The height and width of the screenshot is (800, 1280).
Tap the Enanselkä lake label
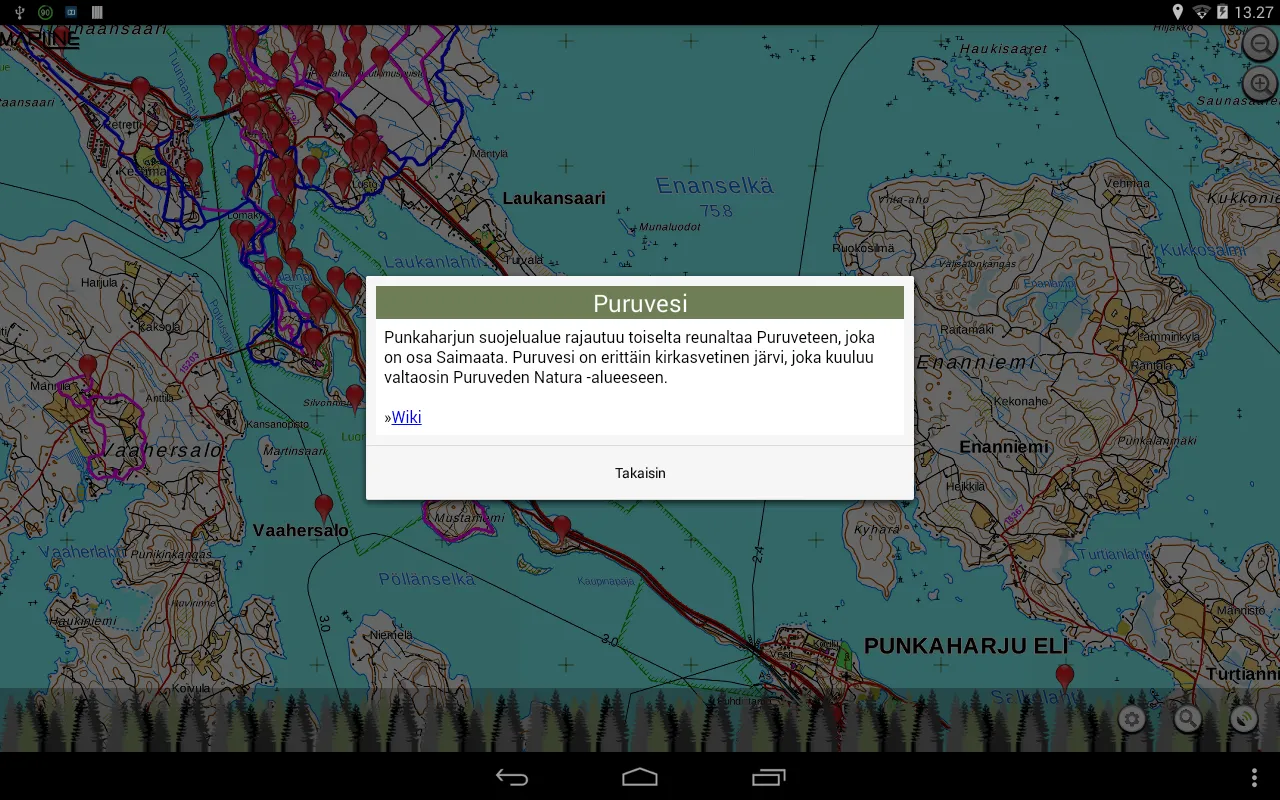tap(715, 186)
